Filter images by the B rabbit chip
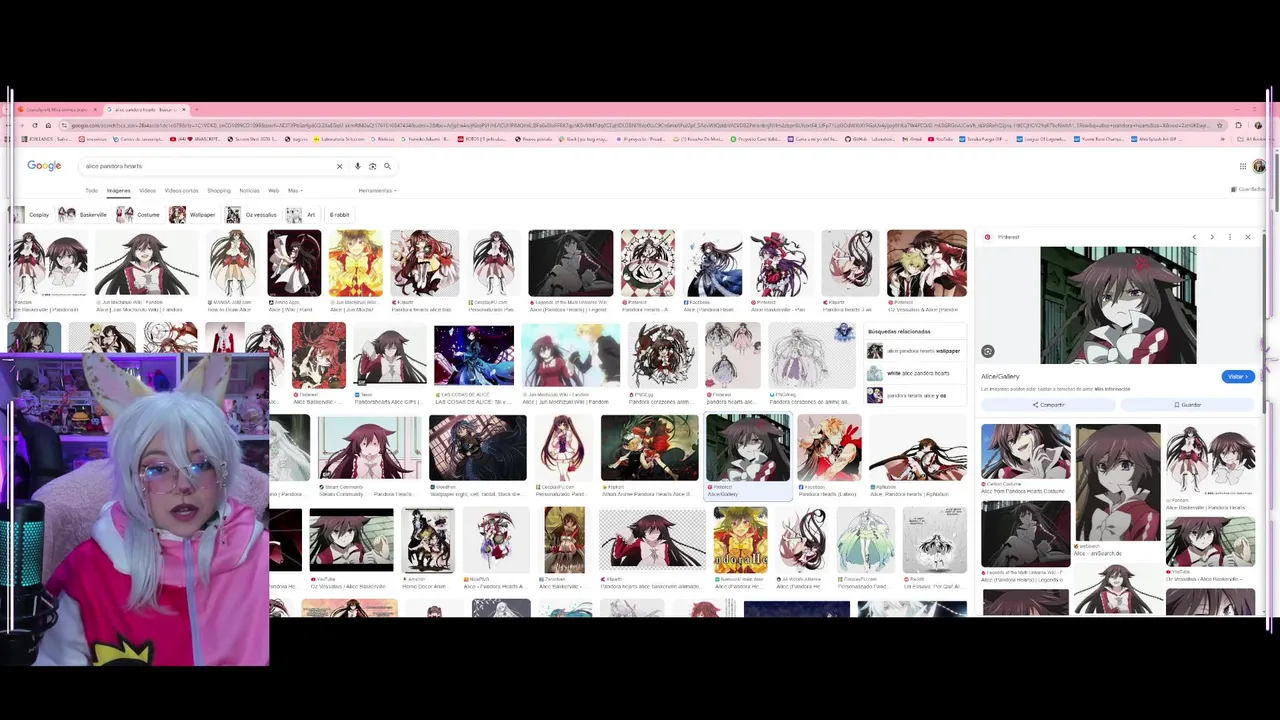Viewport: 1280px width, 720px height. (340, 214)
